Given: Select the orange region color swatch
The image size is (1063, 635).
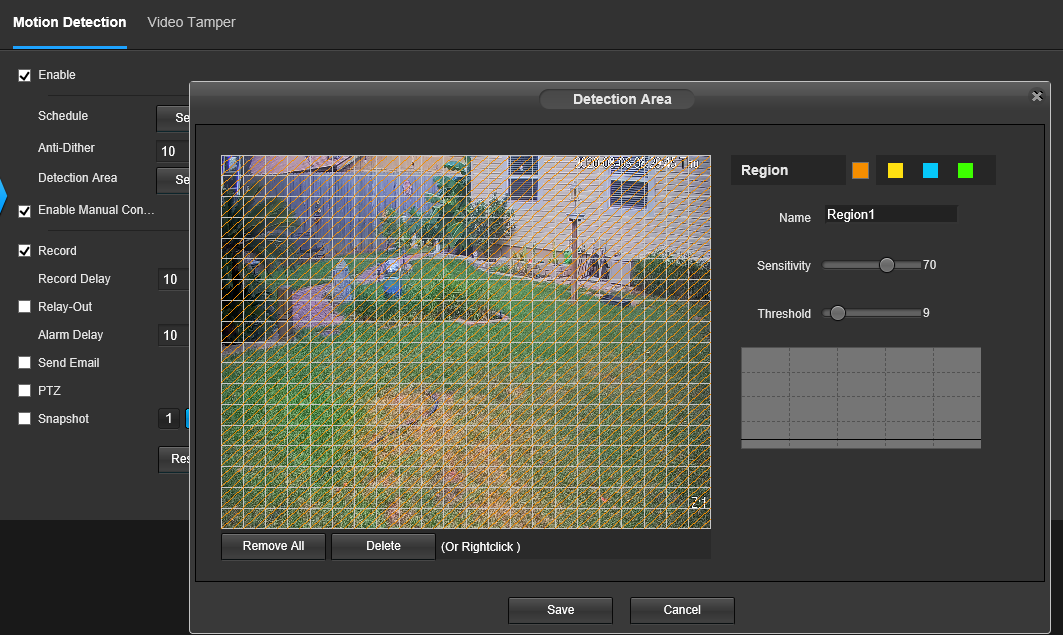Looking at the screenshot, I should tap(860, 170).
